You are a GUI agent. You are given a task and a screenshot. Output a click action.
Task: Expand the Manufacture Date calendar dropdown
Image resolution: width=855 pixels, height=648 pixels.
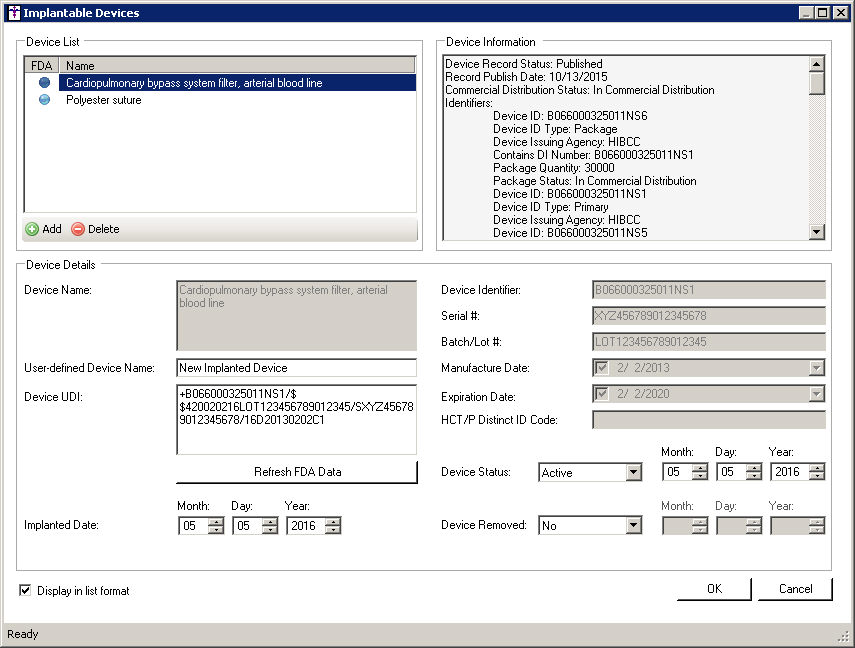(817, 368)
